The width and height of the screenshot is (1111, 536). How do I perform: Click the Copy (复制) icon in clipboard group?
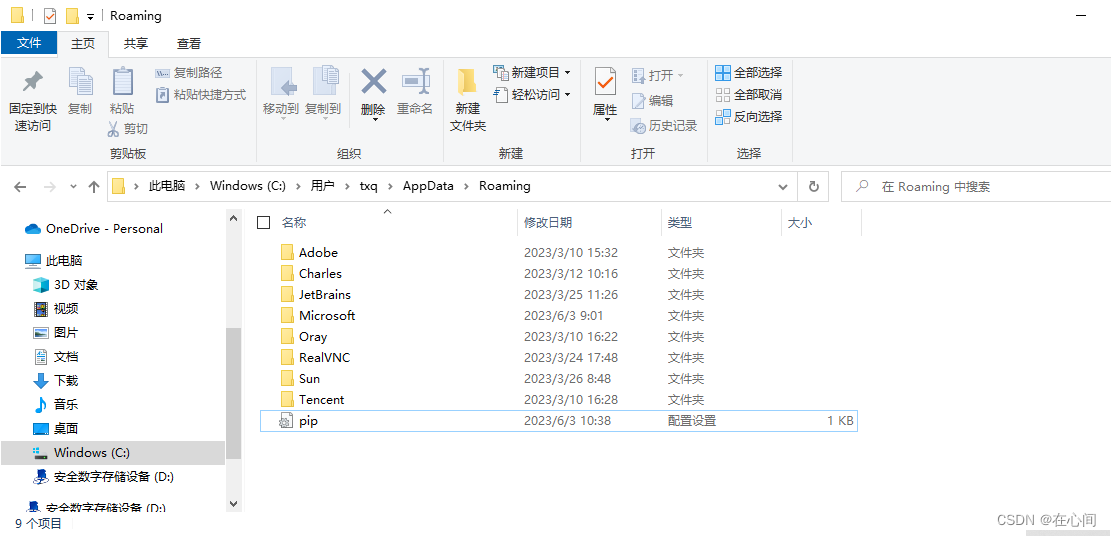pyautogui.click(x=80, y=83)
